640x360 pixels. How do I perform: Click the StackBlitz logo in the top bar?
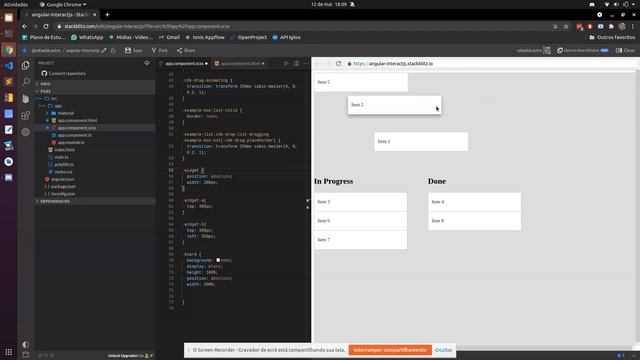(24, 50)
